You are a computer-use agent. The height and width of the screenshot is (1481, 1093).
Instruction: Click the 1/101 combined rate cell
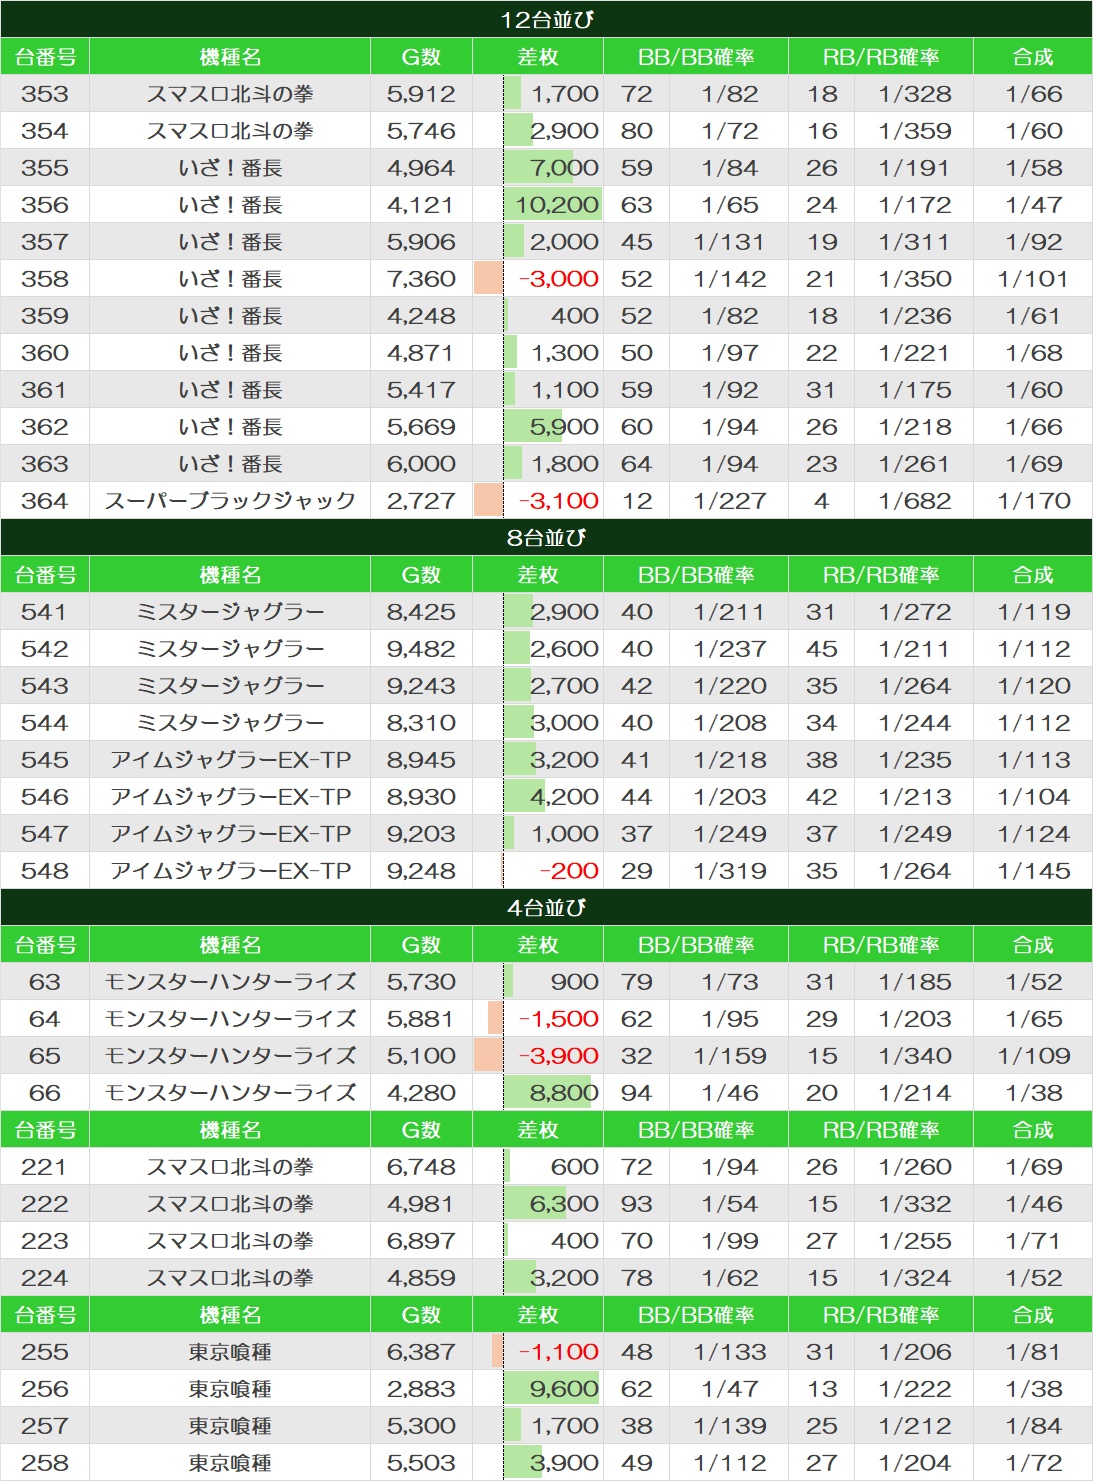coord(1034,279)
